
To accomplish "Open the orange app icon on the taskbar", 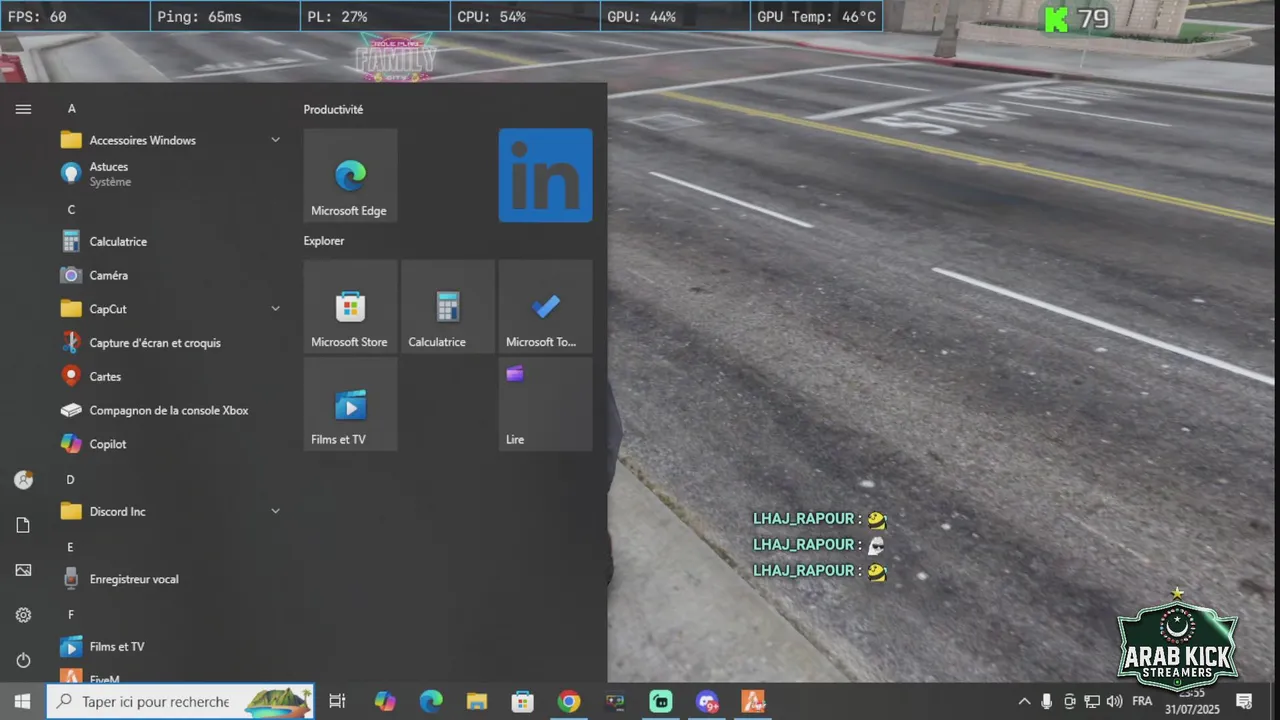I will (753, 701).
